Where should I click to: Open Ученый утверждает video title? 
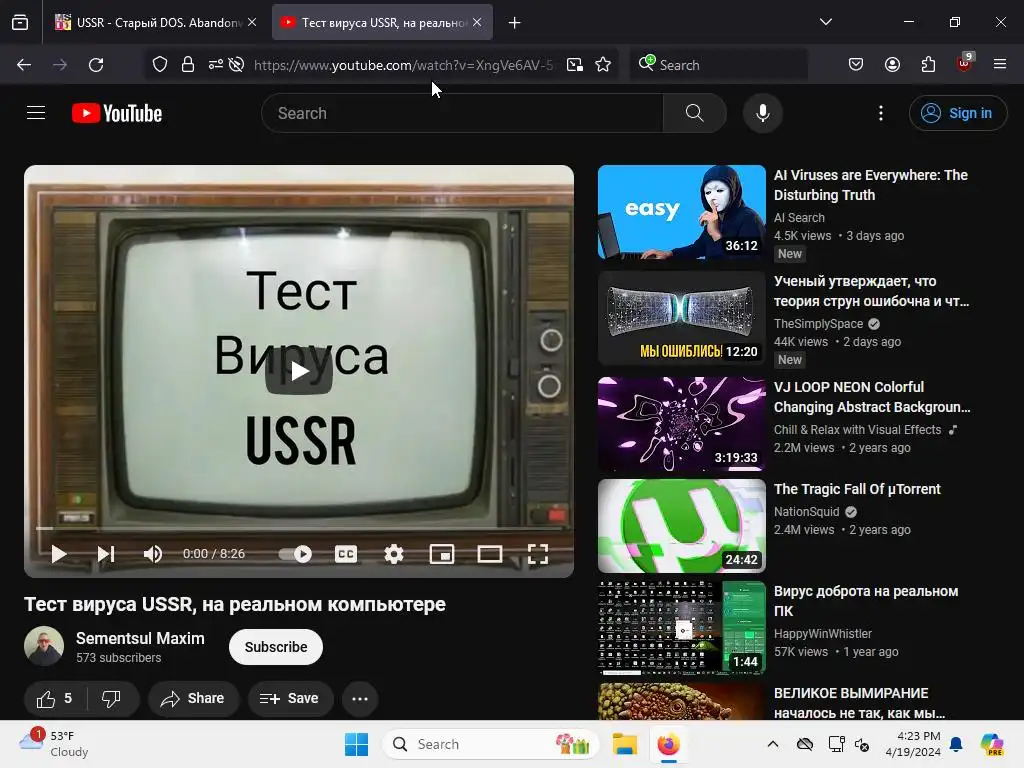[871, 291]
